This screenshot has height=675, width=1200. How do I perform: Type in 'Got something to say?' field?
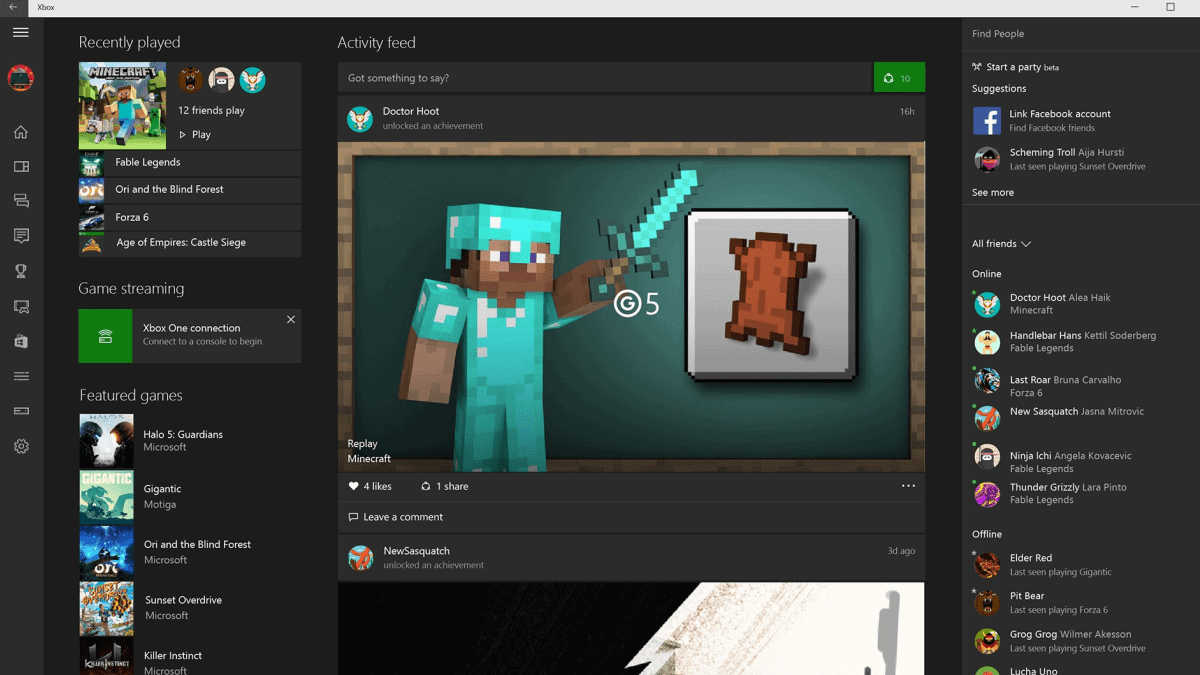[605, 78]
